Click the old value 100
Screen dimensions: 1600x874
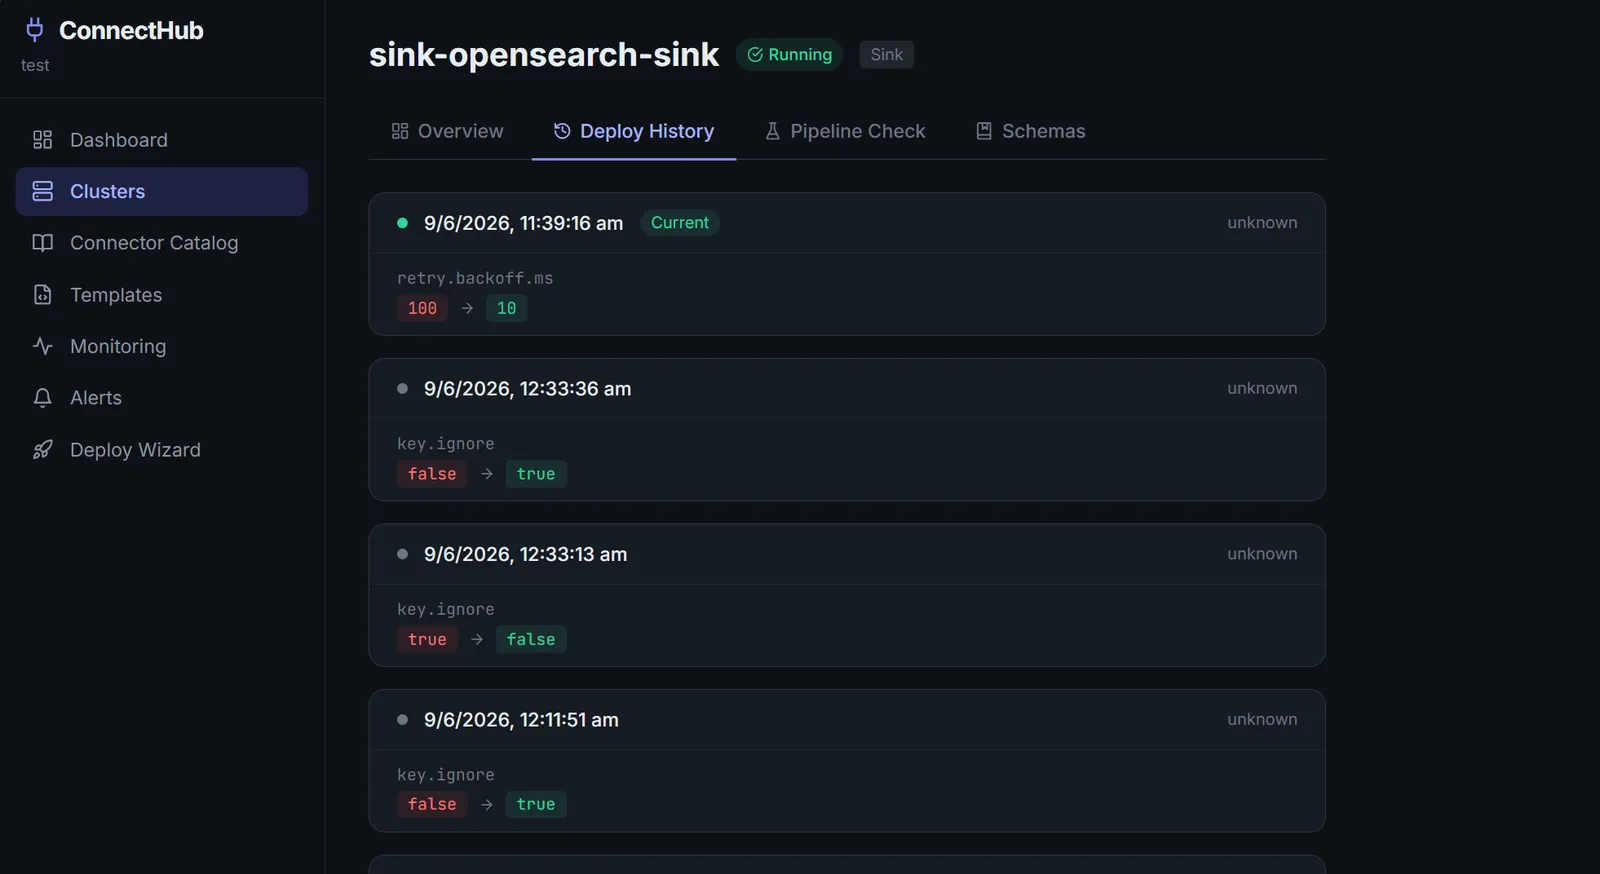pos(422,308)
